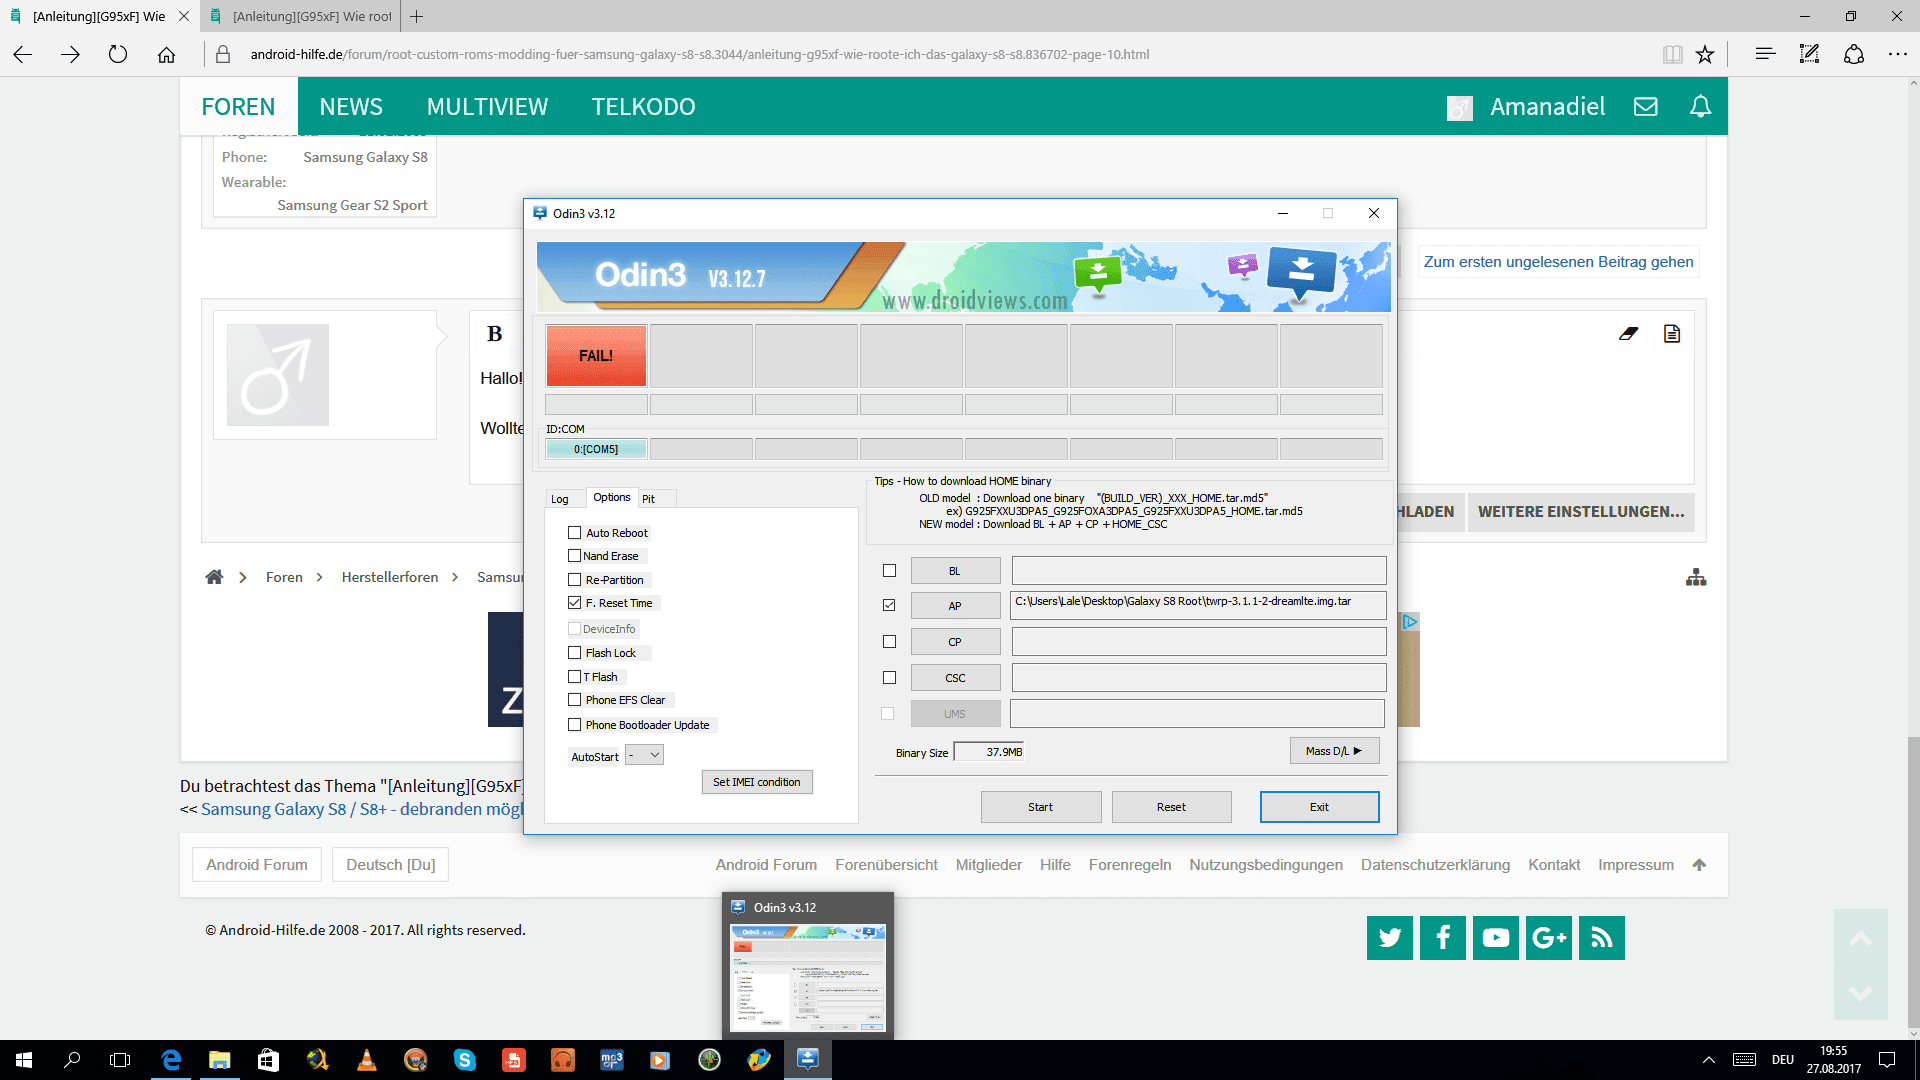Viewport: 1920px width, 1080px height.
Task: Open the Google Plus social link
Action: coord(1549,938)
